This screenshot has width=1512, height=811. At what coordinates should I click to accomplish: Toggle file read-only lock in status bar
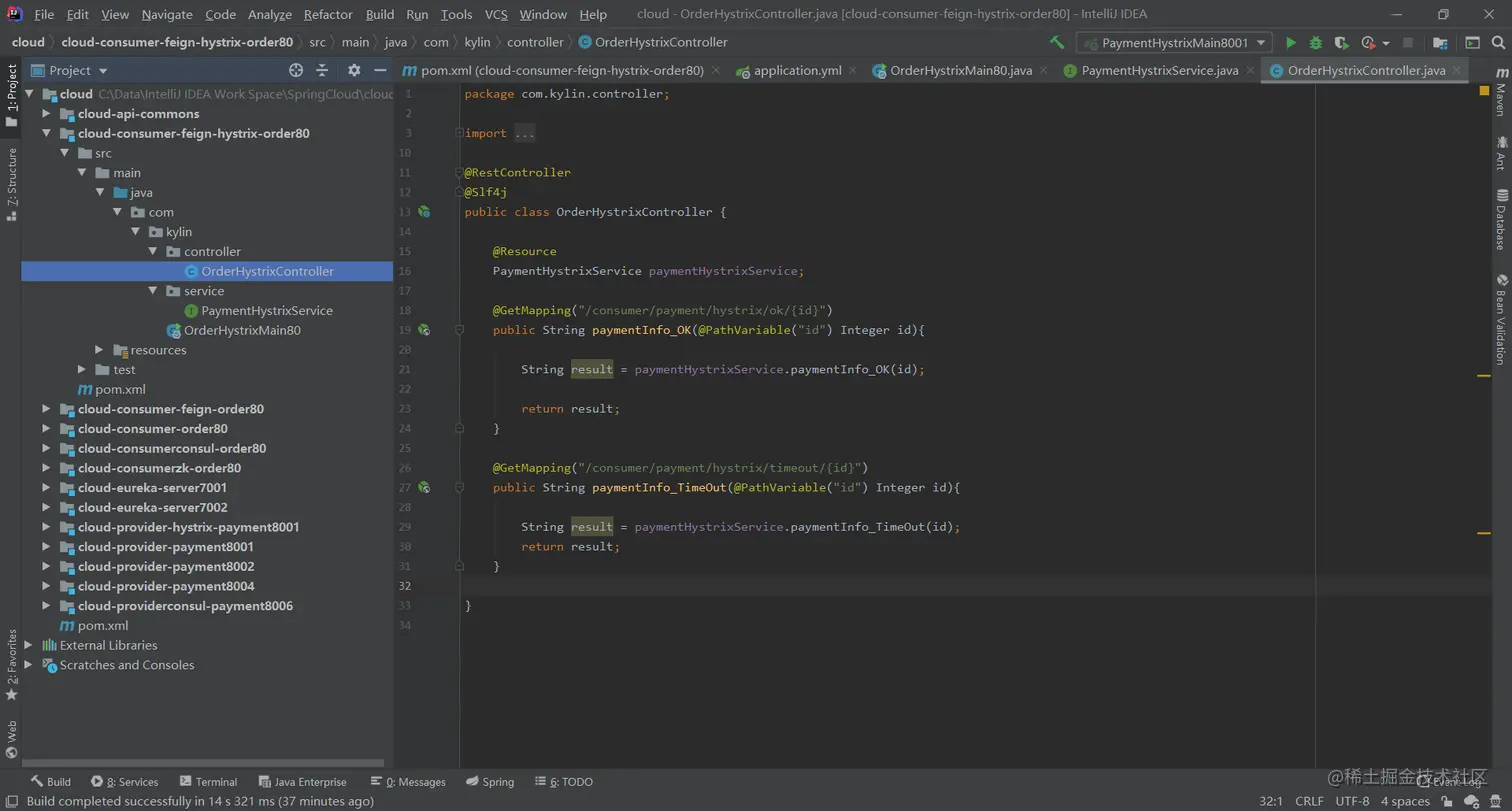click(1447, 801)
